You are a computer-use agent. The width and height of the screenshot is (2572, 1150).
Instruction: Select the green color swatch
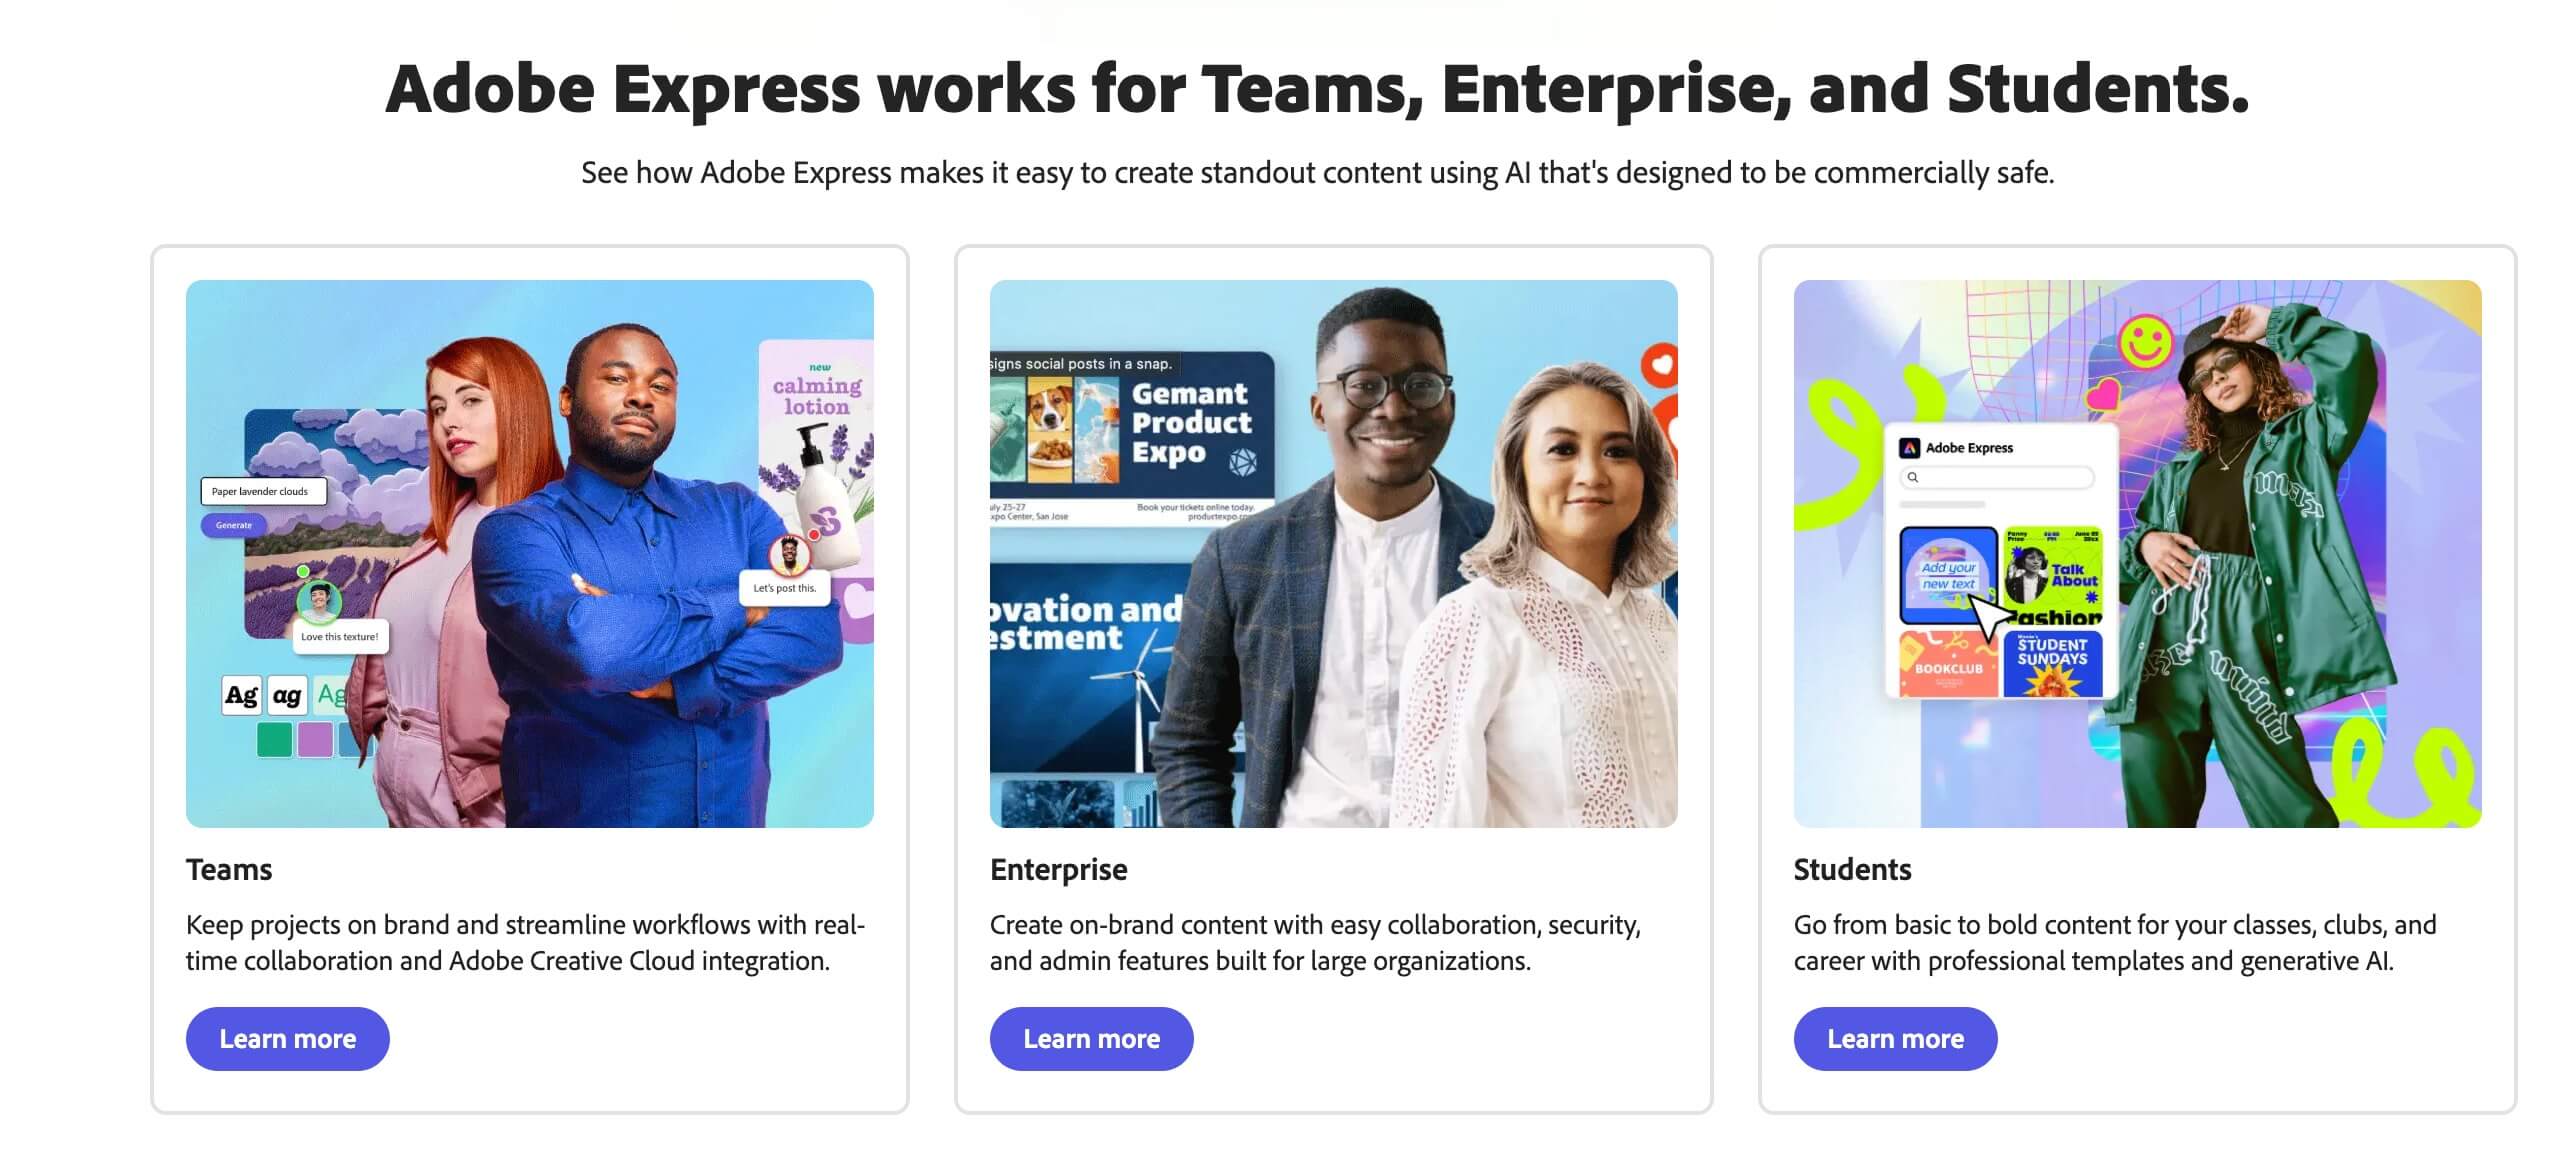[x=275, y=740]
